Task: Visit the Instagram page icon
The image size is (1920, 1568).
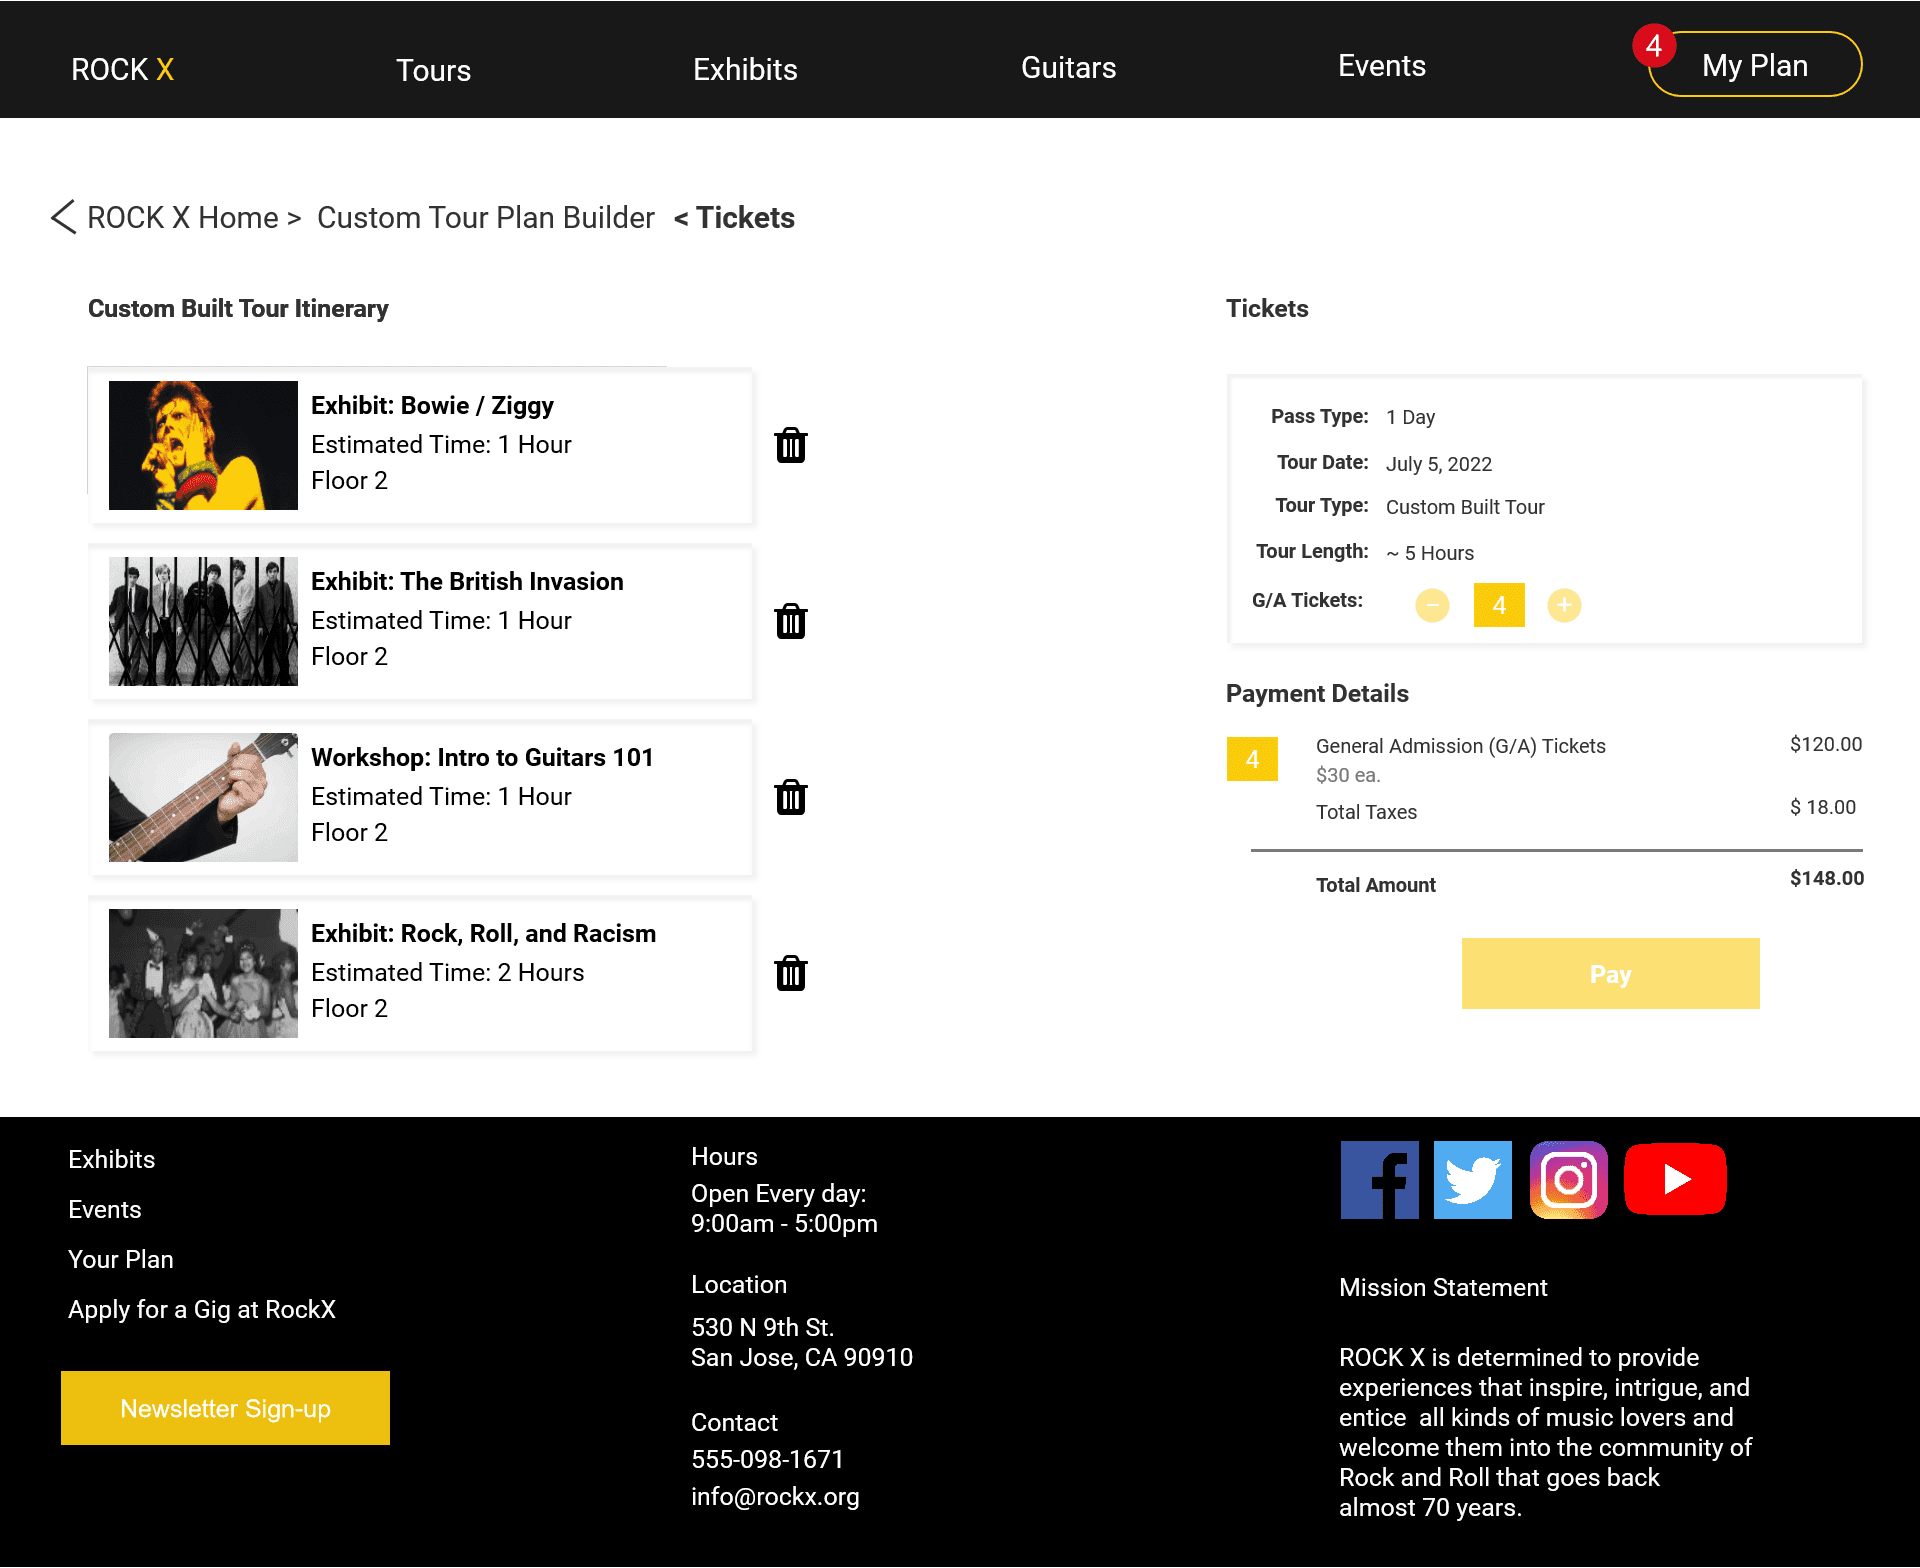Action: point(1568,1180)
